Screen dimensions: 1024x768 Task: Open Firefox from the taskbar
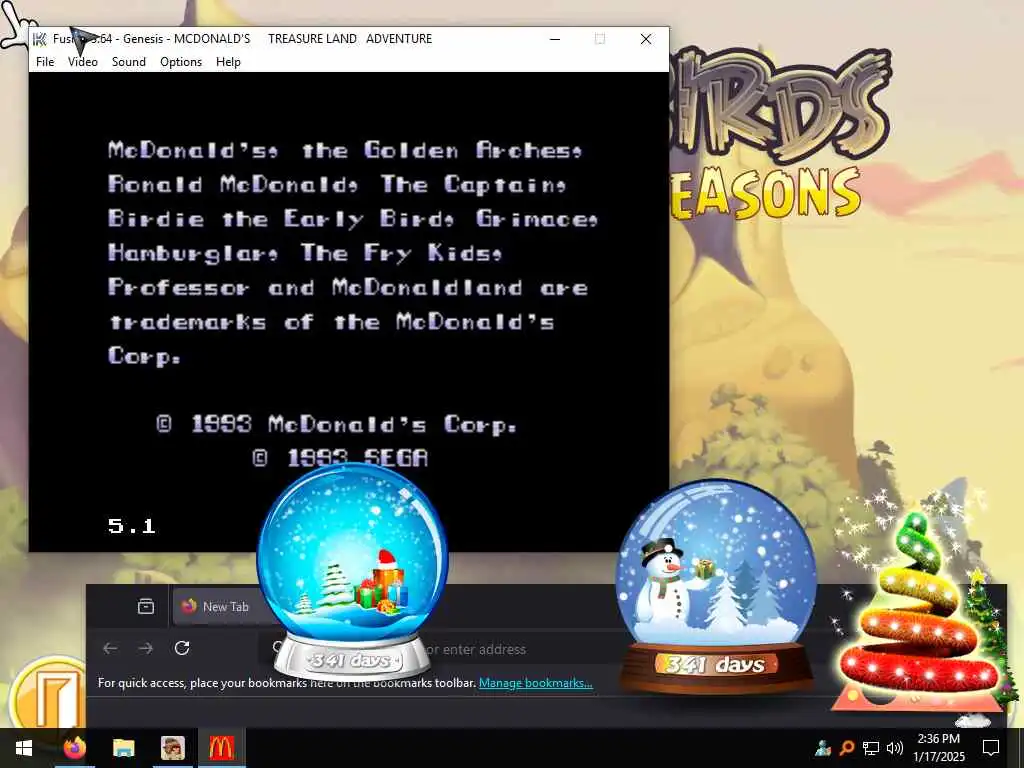[x=75, y=748]
